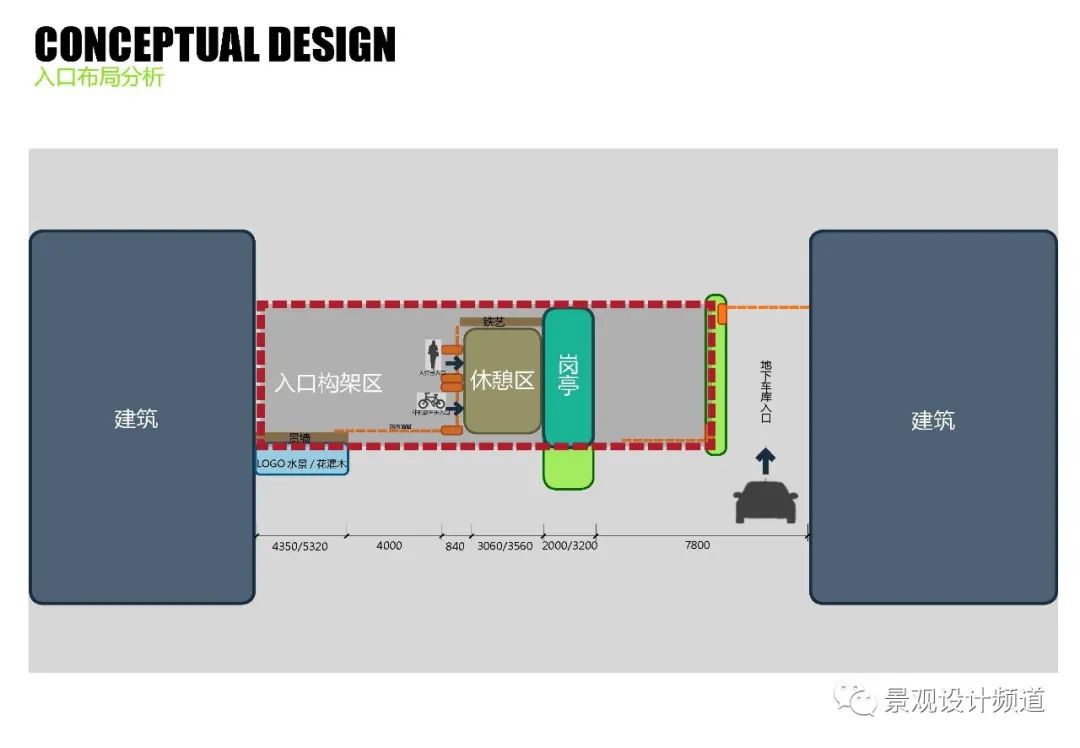Click the arrow beside the bicycle icon
The image size is (1080, 748).
coord(453,408)
